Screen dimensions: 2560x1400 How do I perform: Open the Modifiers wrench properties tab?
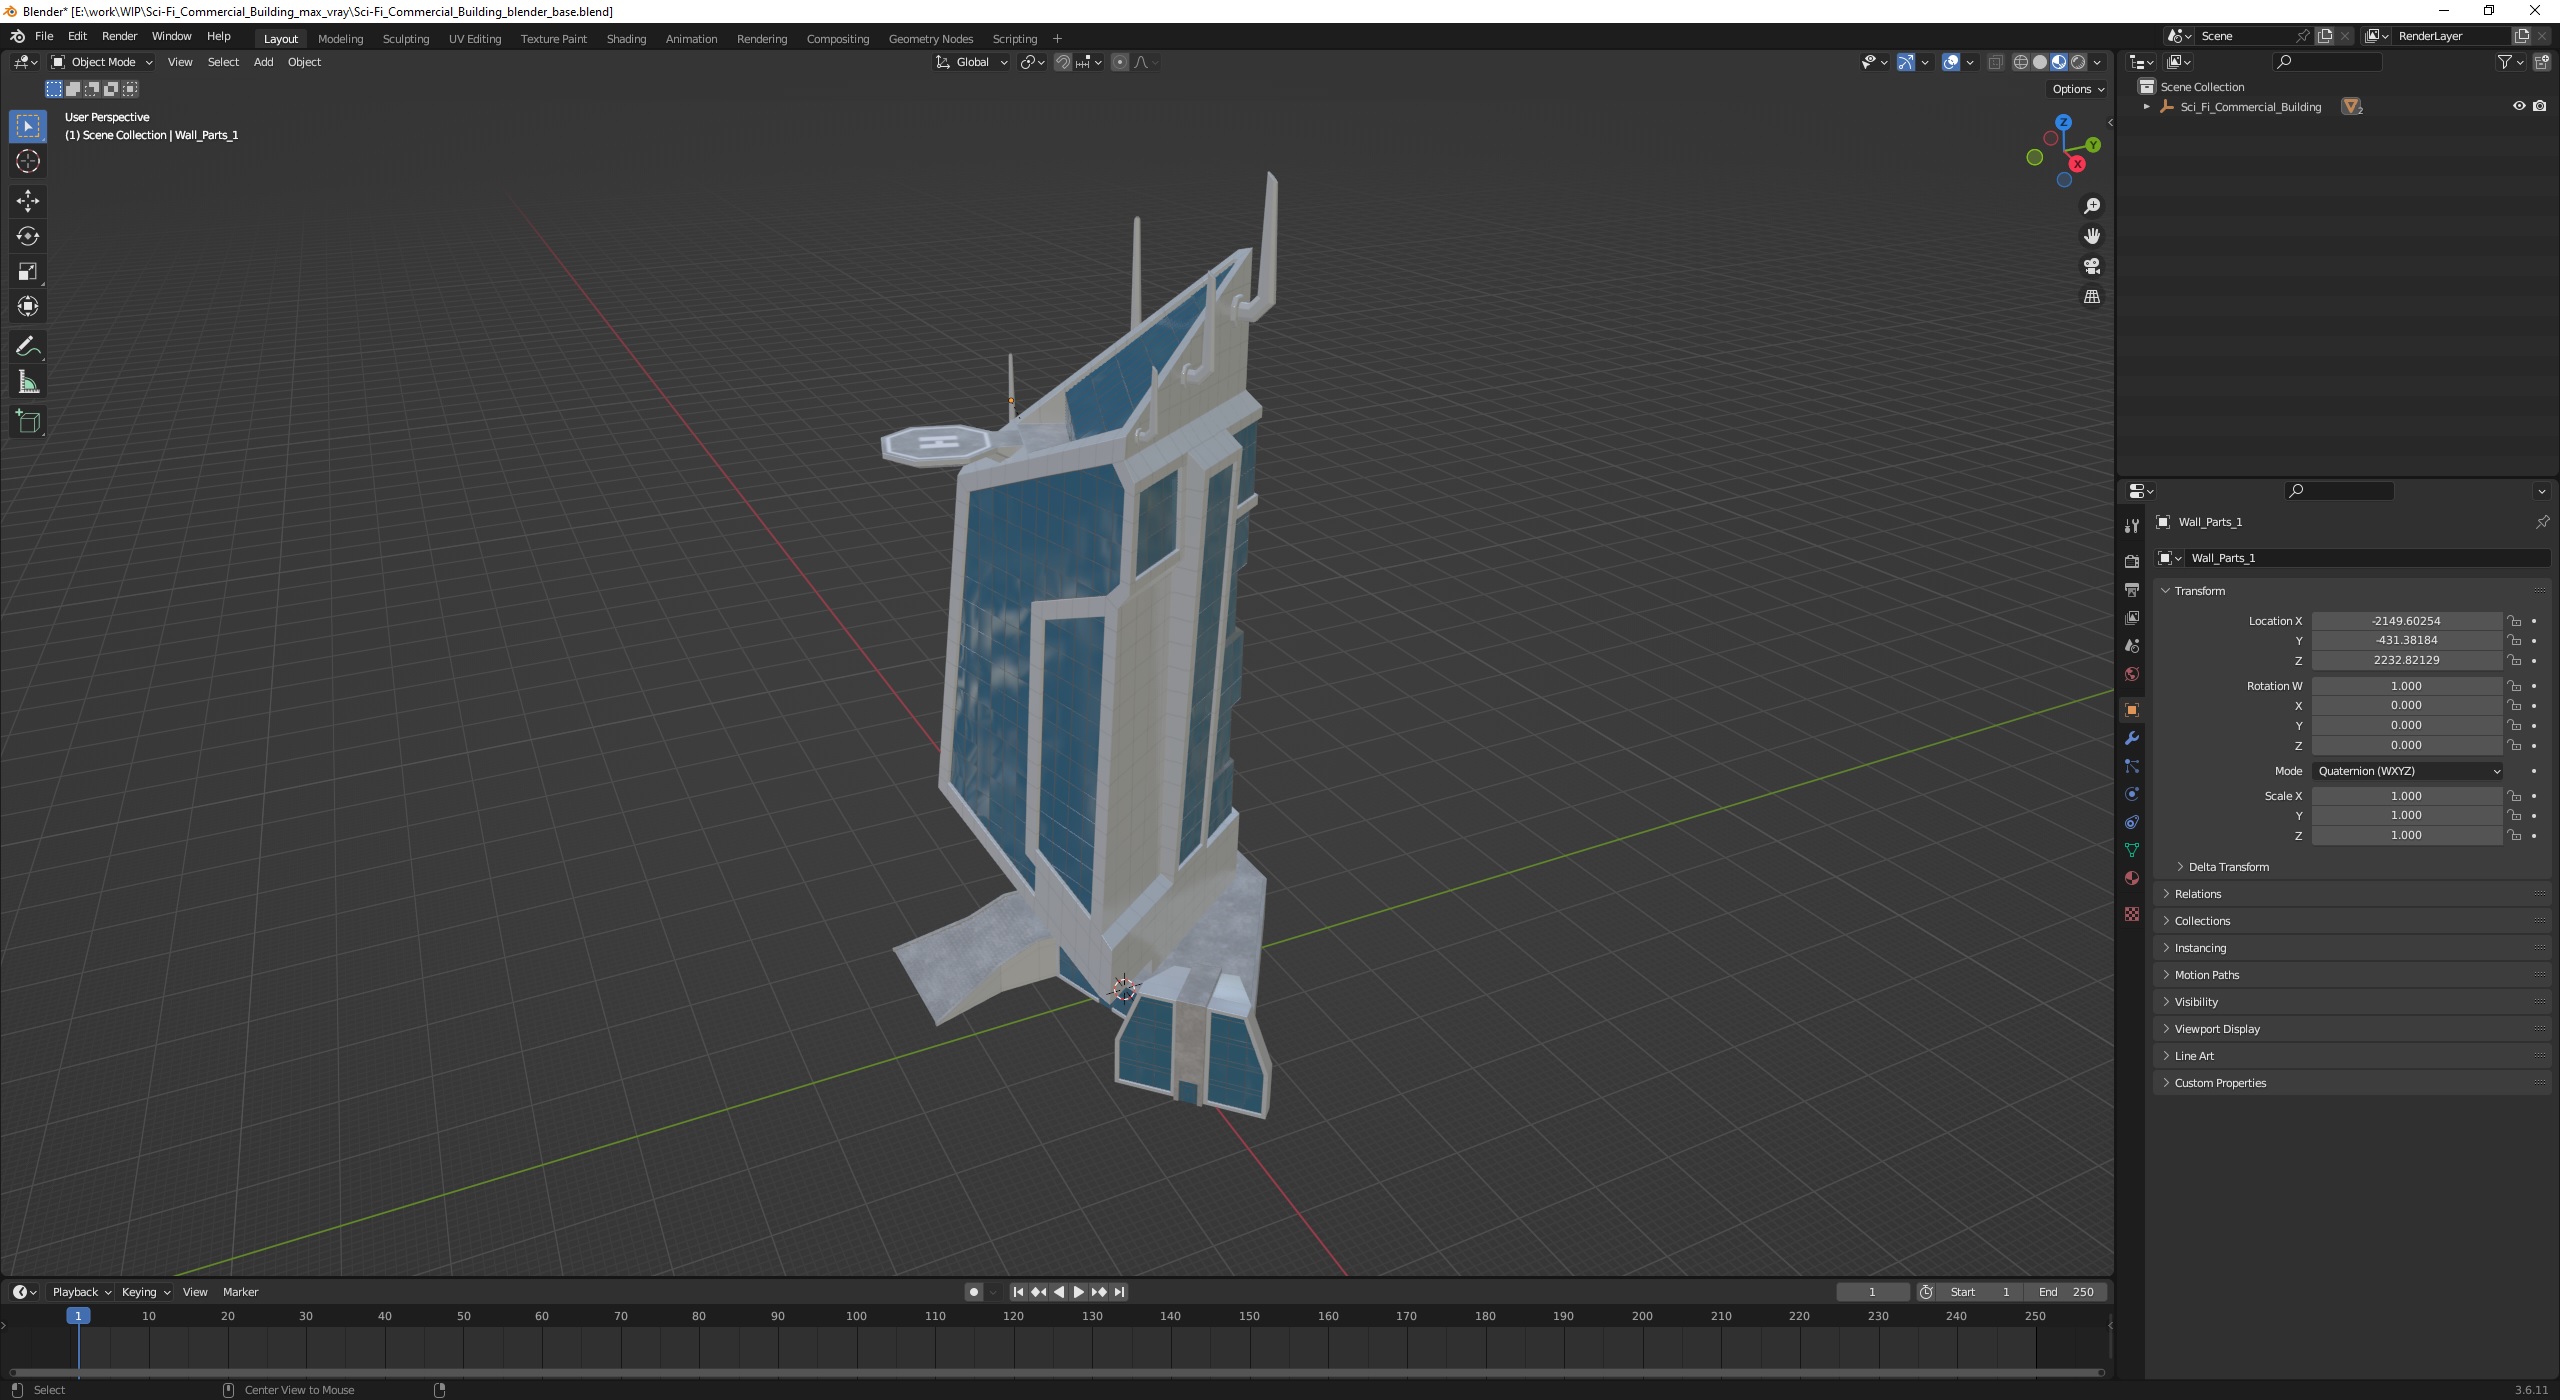tap(2132, 738)
